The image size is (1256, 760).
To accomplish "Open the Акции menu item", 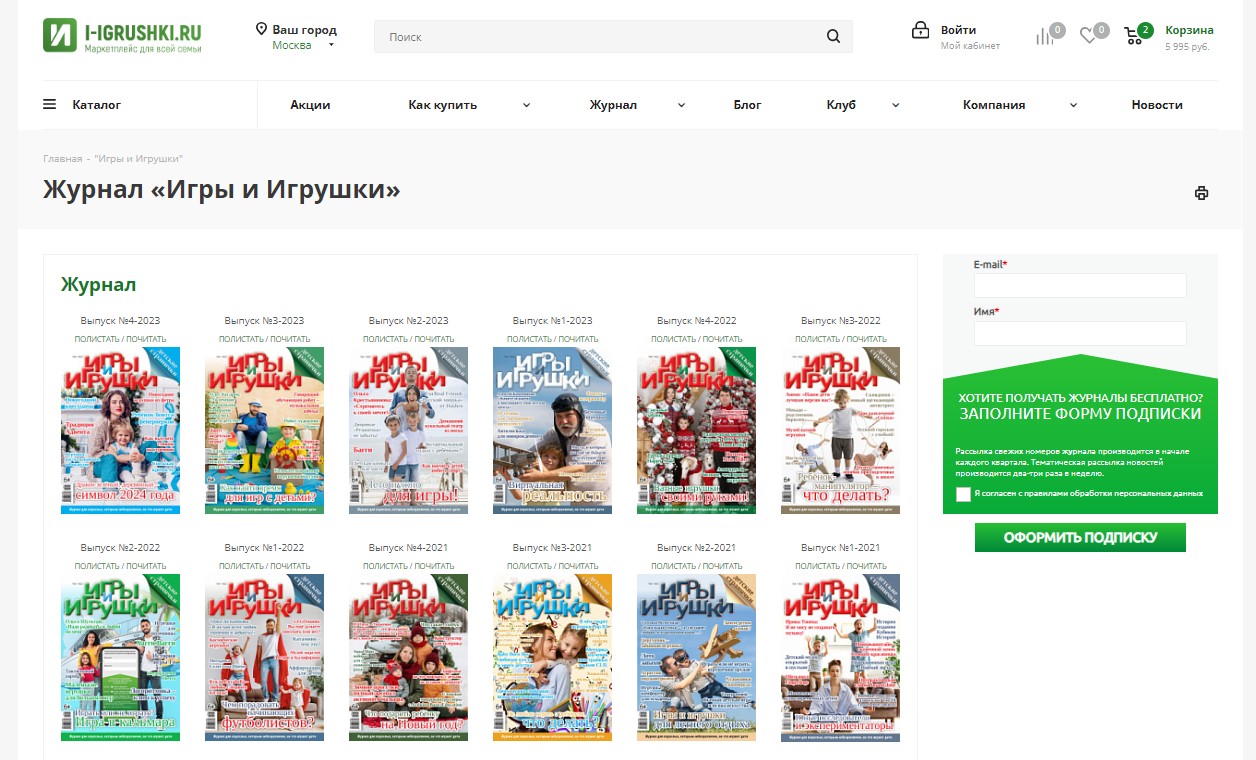I will pyautogui.click(x=310, y=105).
